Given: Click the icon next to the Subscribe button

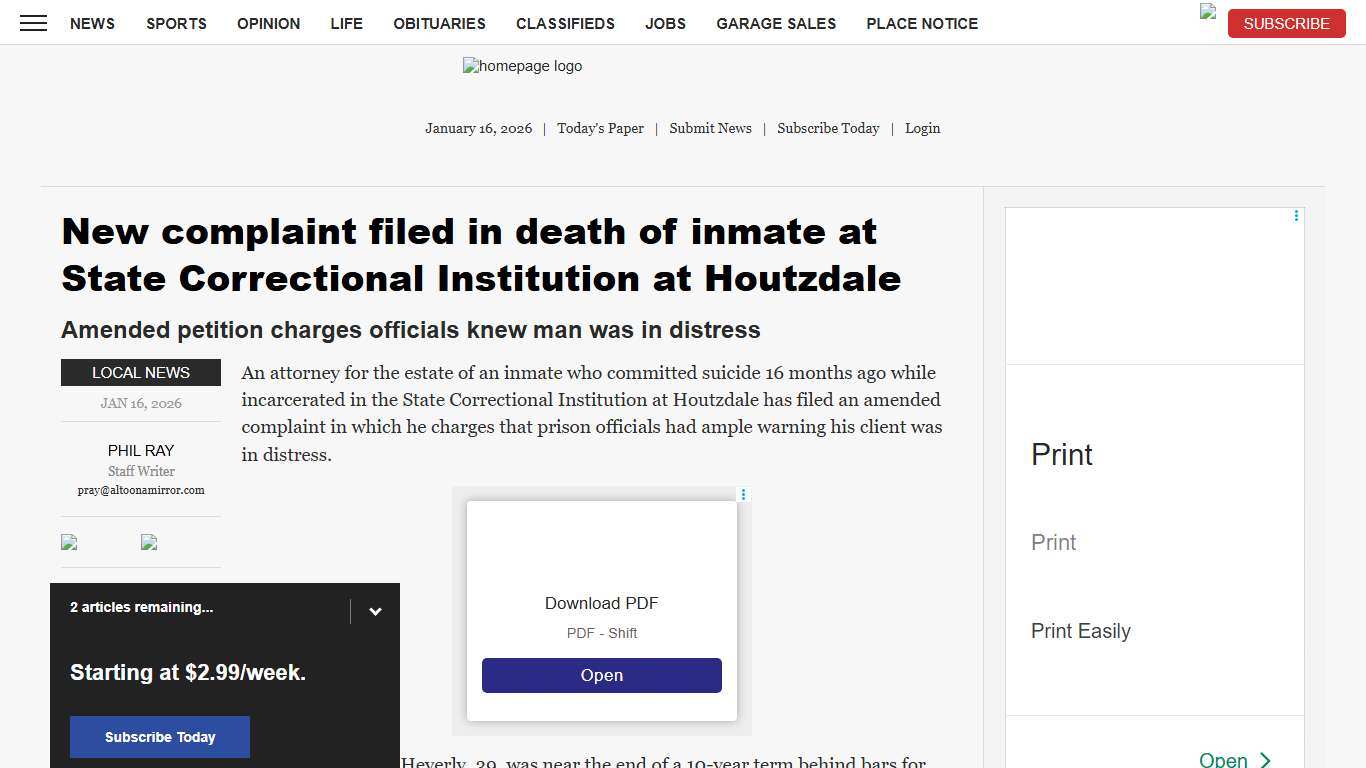Looking at the screenshot, I should click(1206, 13).
